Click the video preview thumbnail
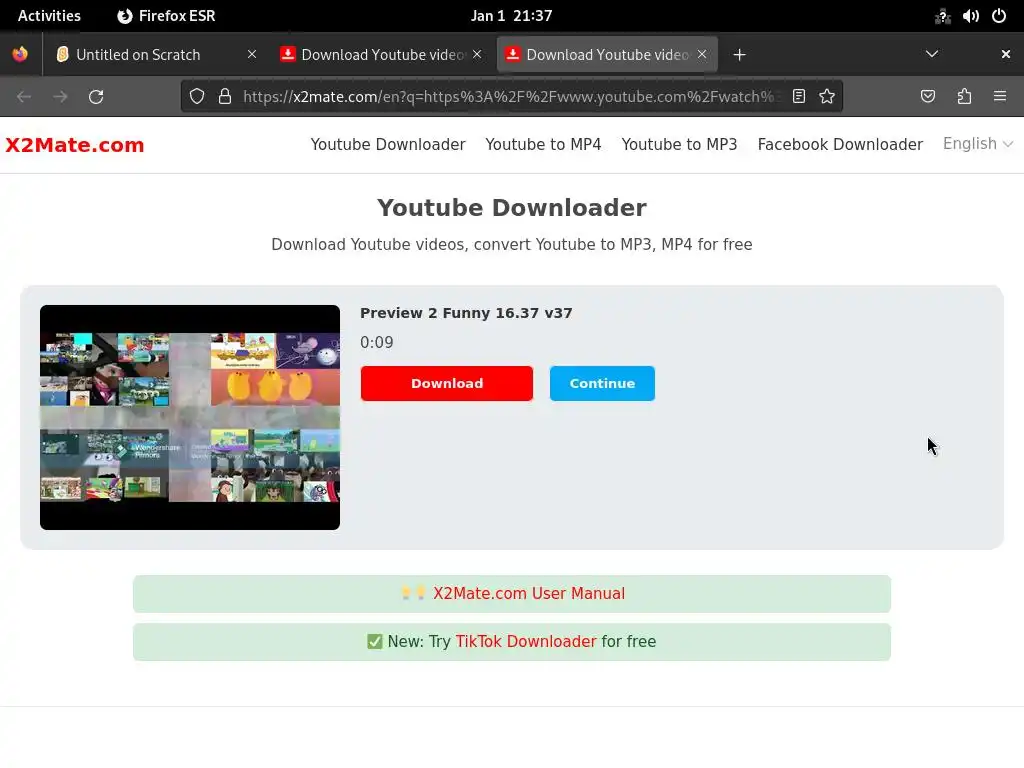This screenshot has height=768, width=1024. pyautogui.click(x=190, y=417)
